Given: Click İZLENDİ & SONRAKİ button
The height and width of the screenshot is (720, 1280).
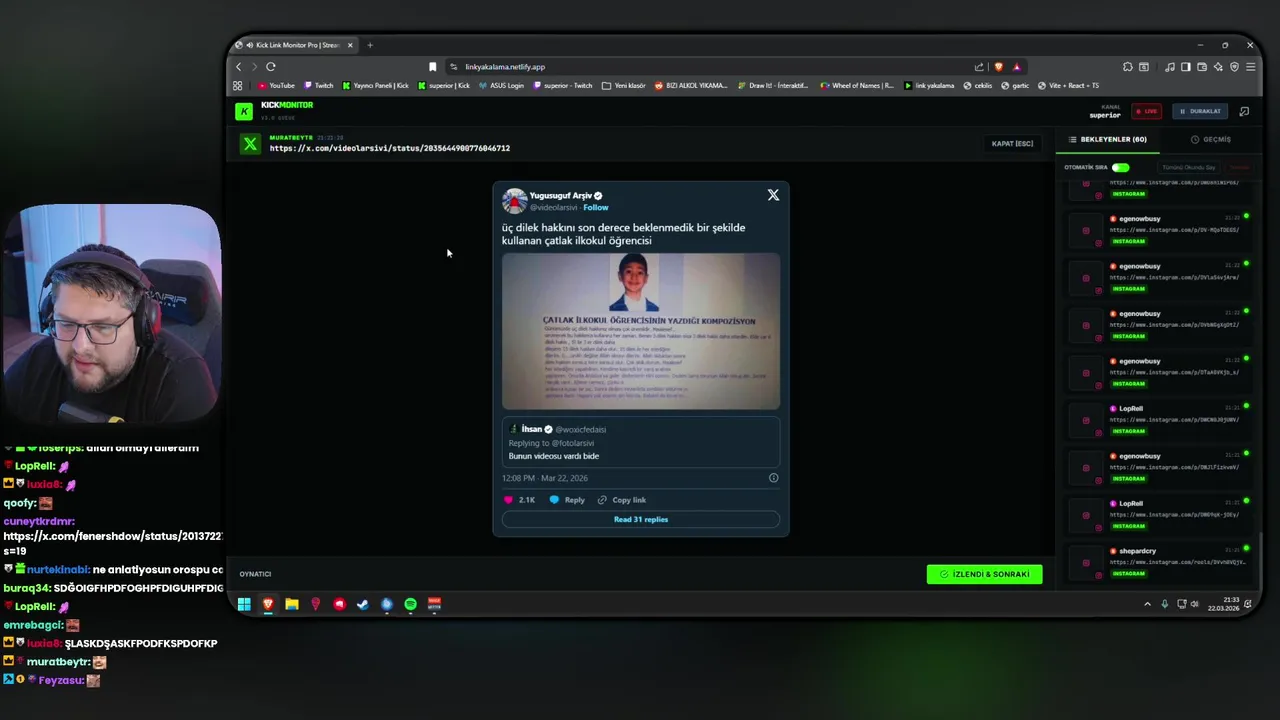Looking at the screenshot, I should point(984,574).
